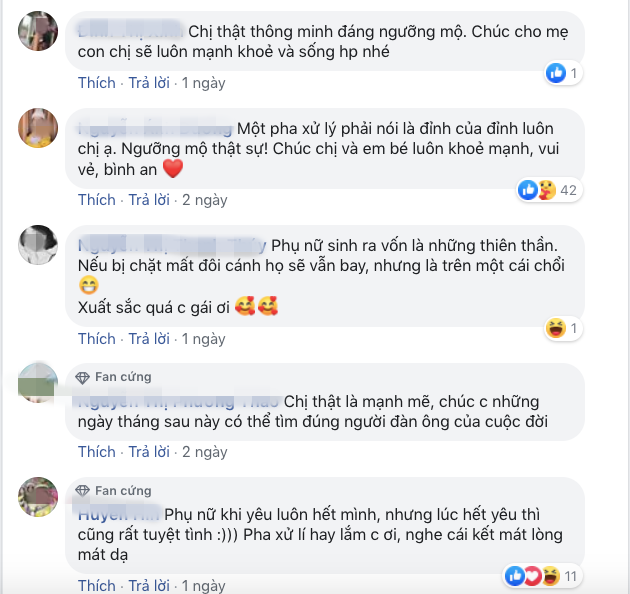Image resolution: width=630 pixels, height=594 pixels.
Task: Click the care emoji reaction next to 42
Action: pyautogui.click(x=547, y=190)
